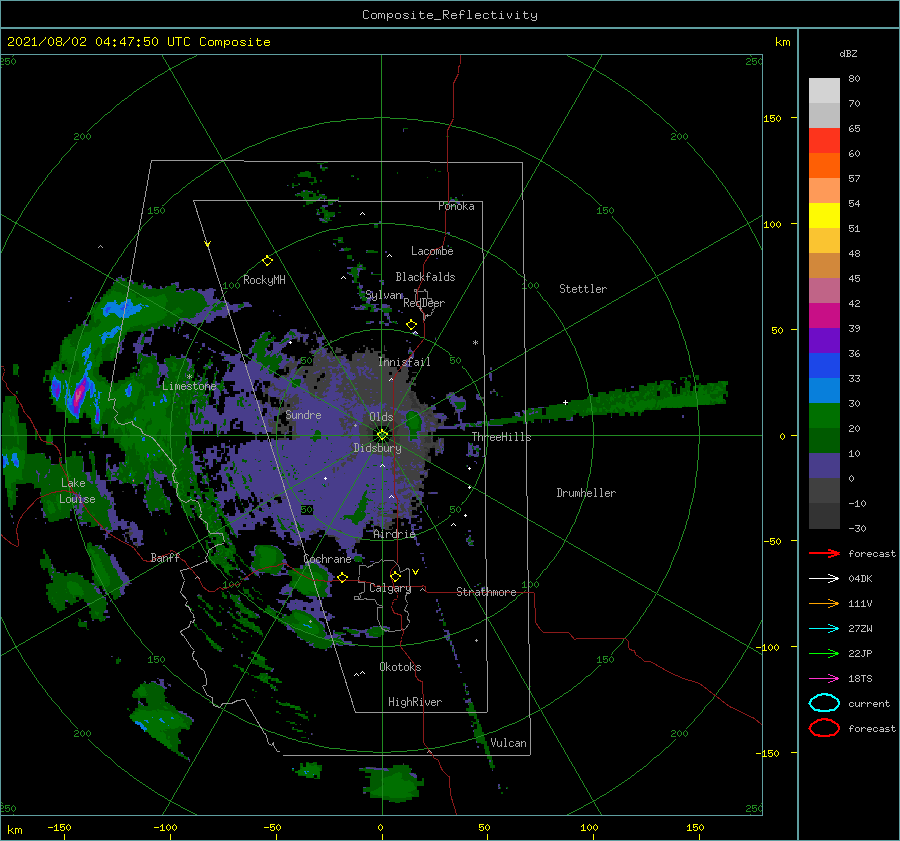Click the Airdrie city label
Viewport: 900px width, 841px height.
click(394, 534)
